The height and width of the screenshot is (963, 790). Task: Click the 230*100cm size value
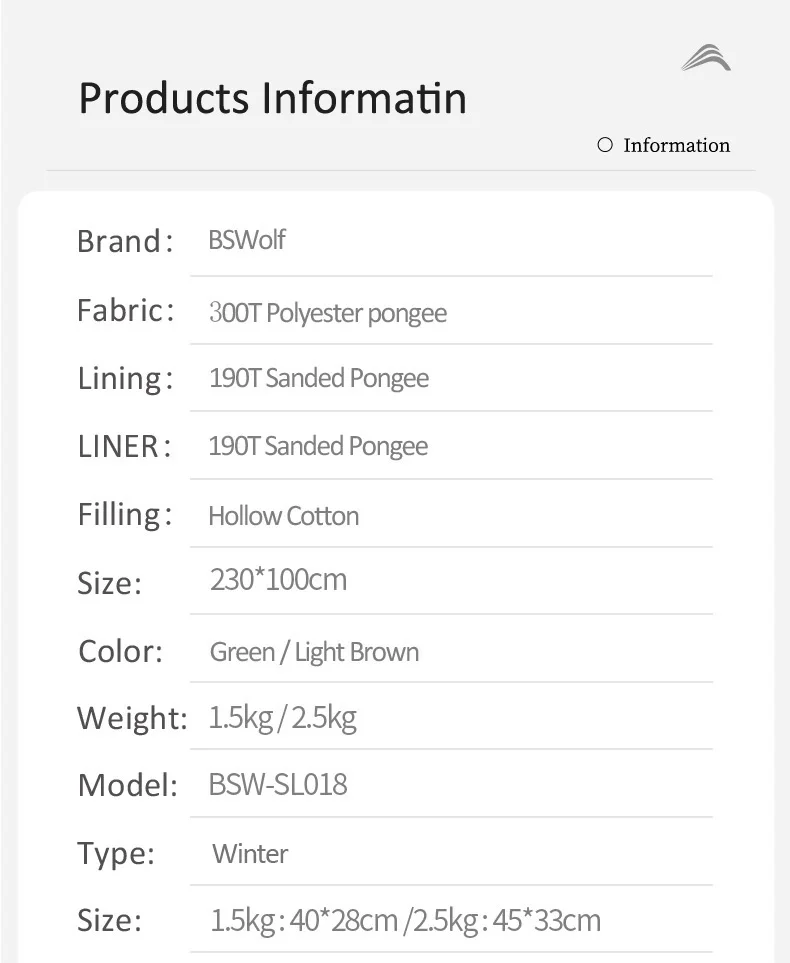(278, 579)
